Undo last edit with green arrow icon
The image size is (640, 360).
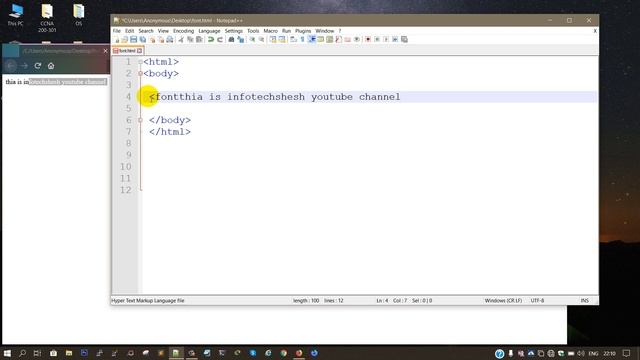(211, 40)
